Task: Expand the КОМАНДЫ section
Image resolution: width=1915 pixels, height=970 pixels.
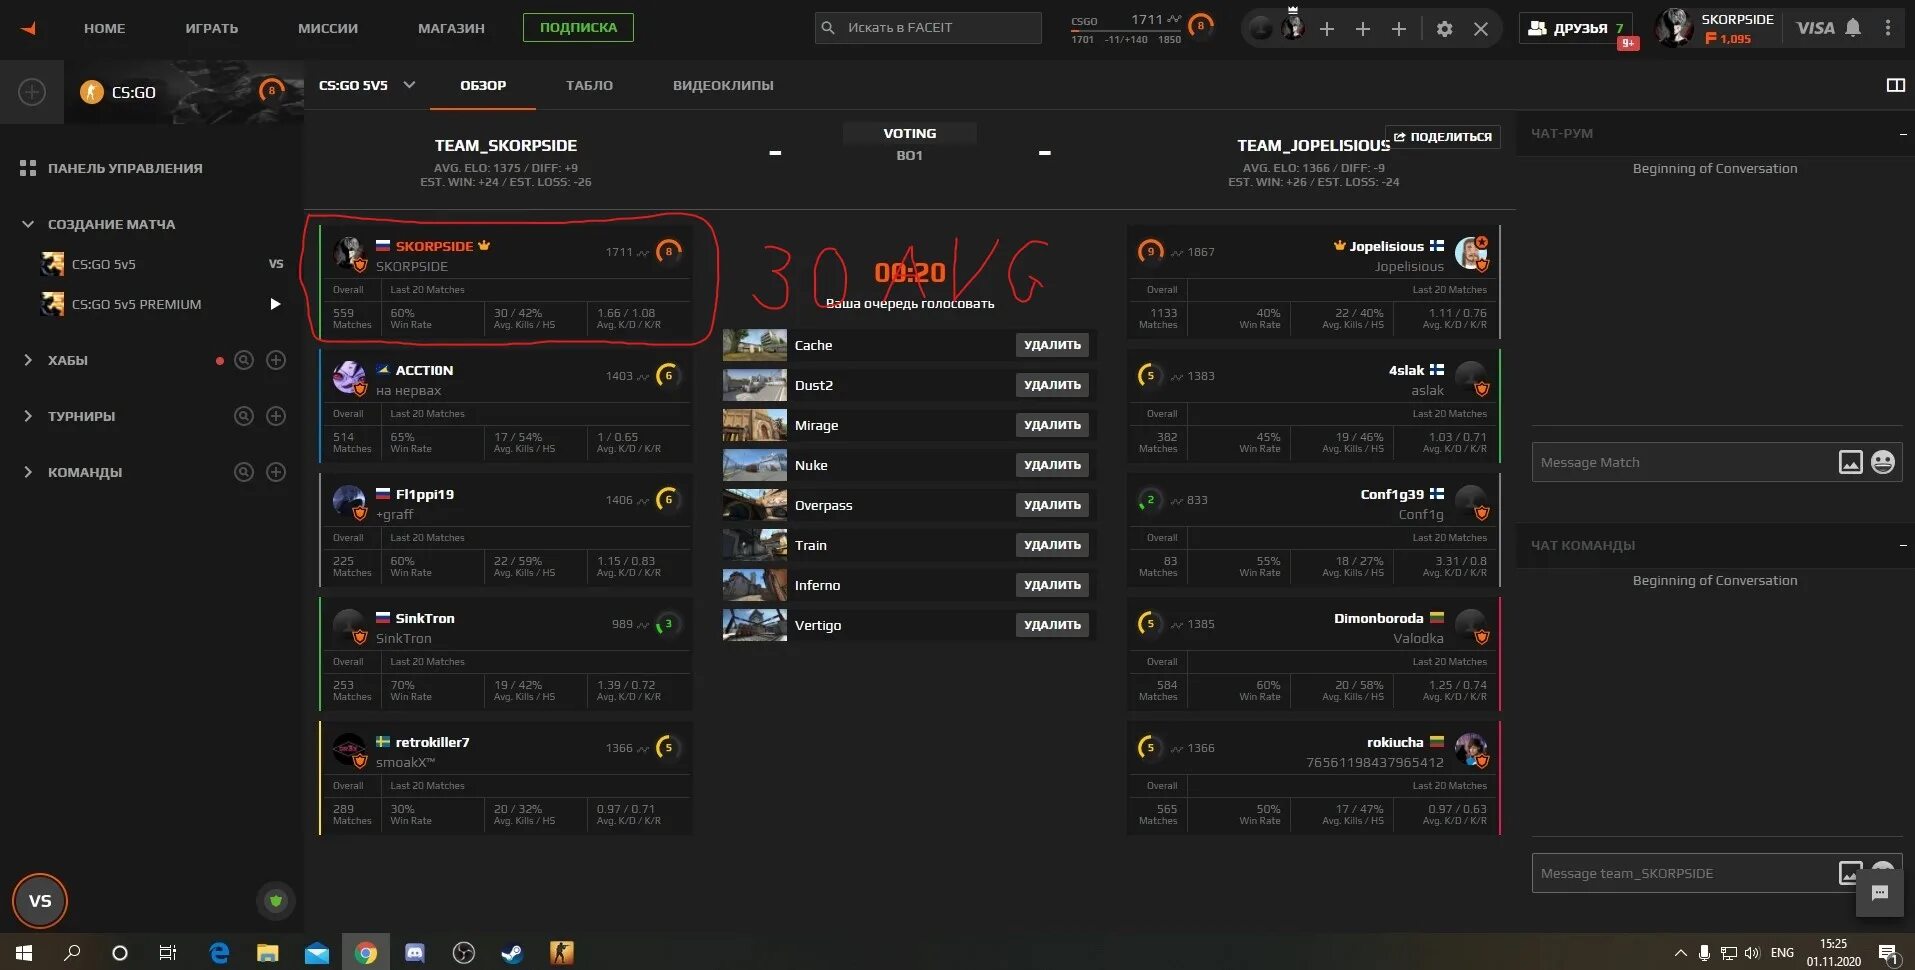Action: [28, 472]
